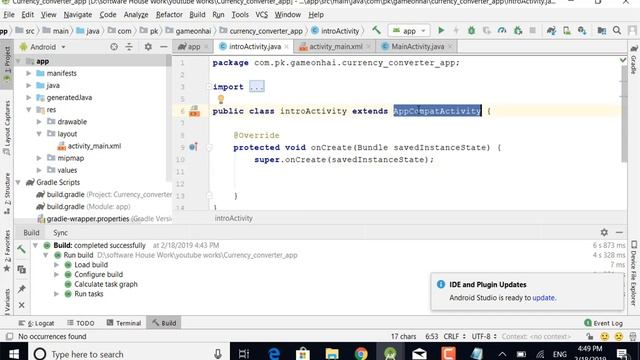640x360 pixels.
Task: Click the scroll-from-source target icon
Action: [x=114, y=47]
